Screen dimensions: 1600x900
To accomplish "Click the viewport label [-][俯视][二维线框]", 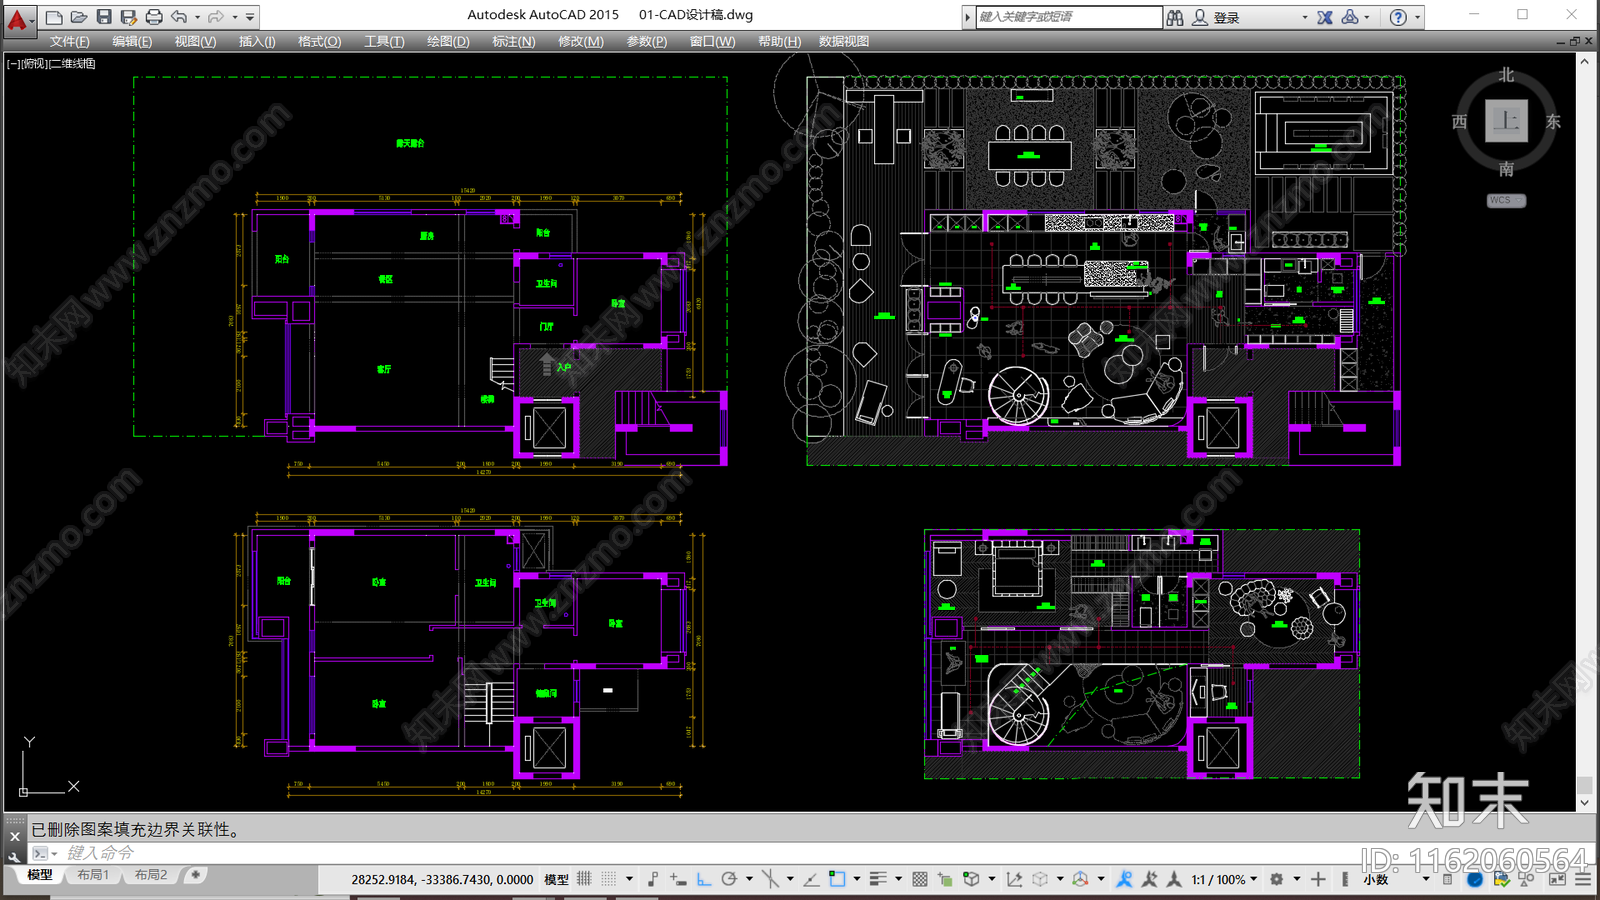I will pyautogui.click(x=51, y=63).
